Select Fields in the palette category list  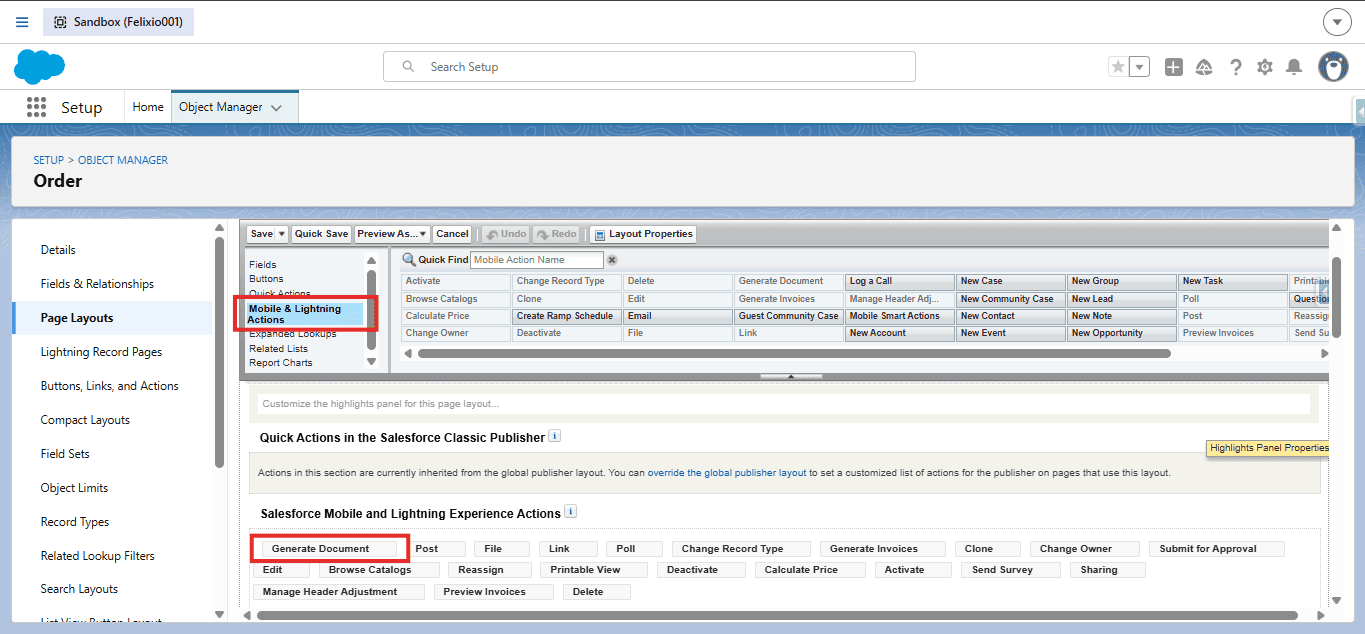(263, 265)
